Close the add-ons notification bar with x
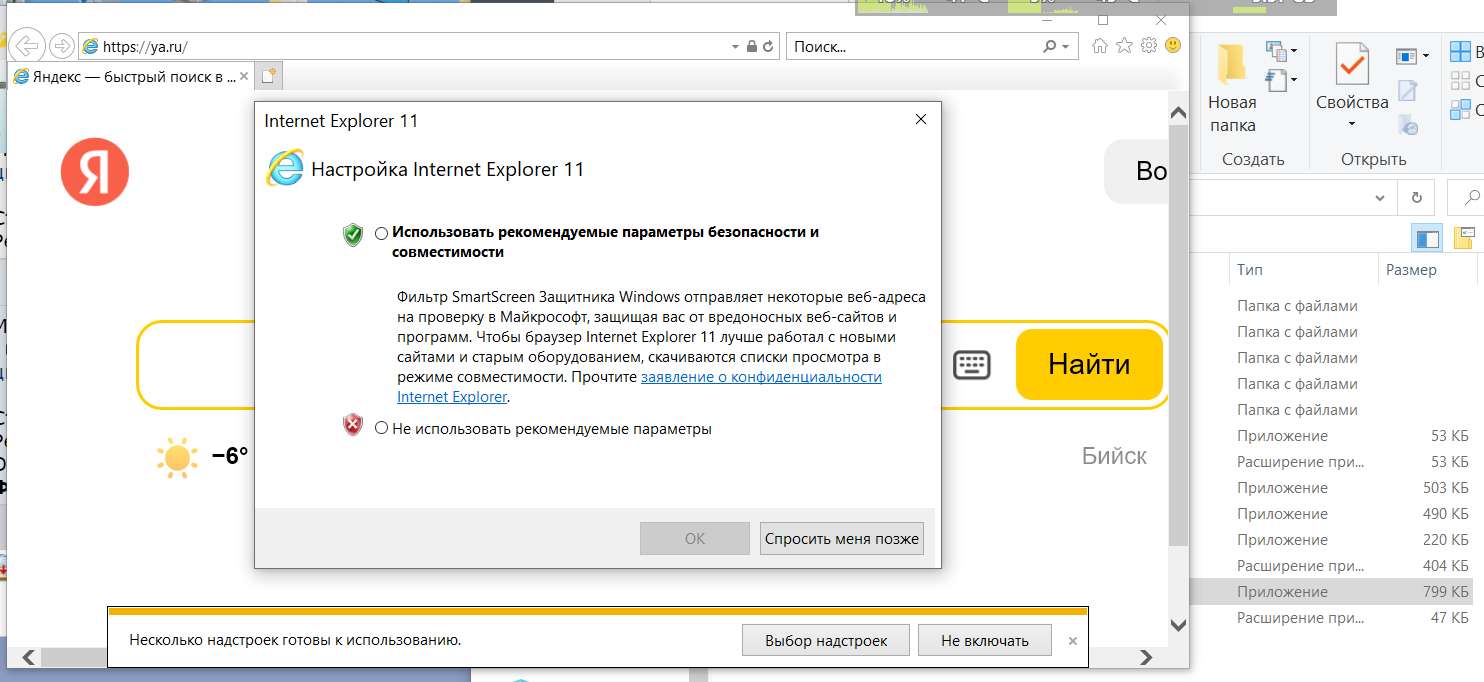1484x682 pixels. pyautogui.click(x=1073, y=640)
